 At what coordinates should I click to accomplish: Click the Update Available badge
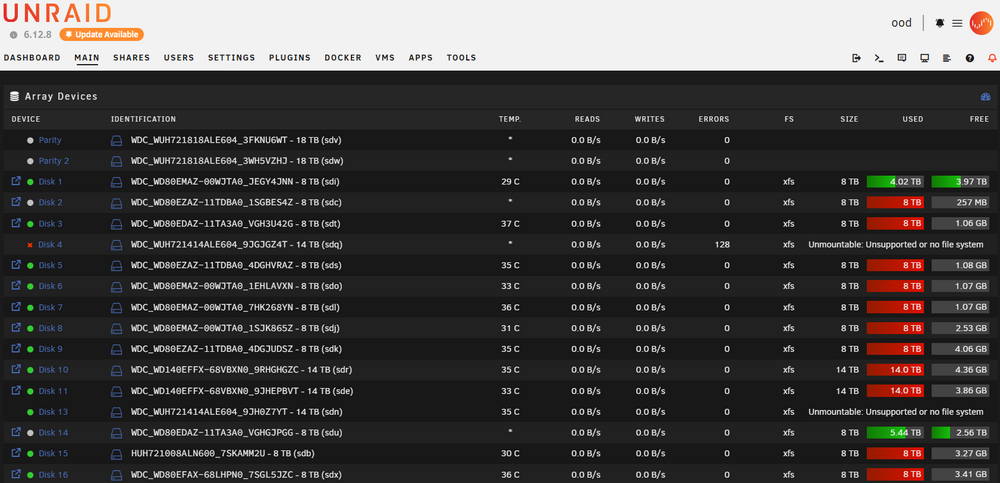coord(101,34)
